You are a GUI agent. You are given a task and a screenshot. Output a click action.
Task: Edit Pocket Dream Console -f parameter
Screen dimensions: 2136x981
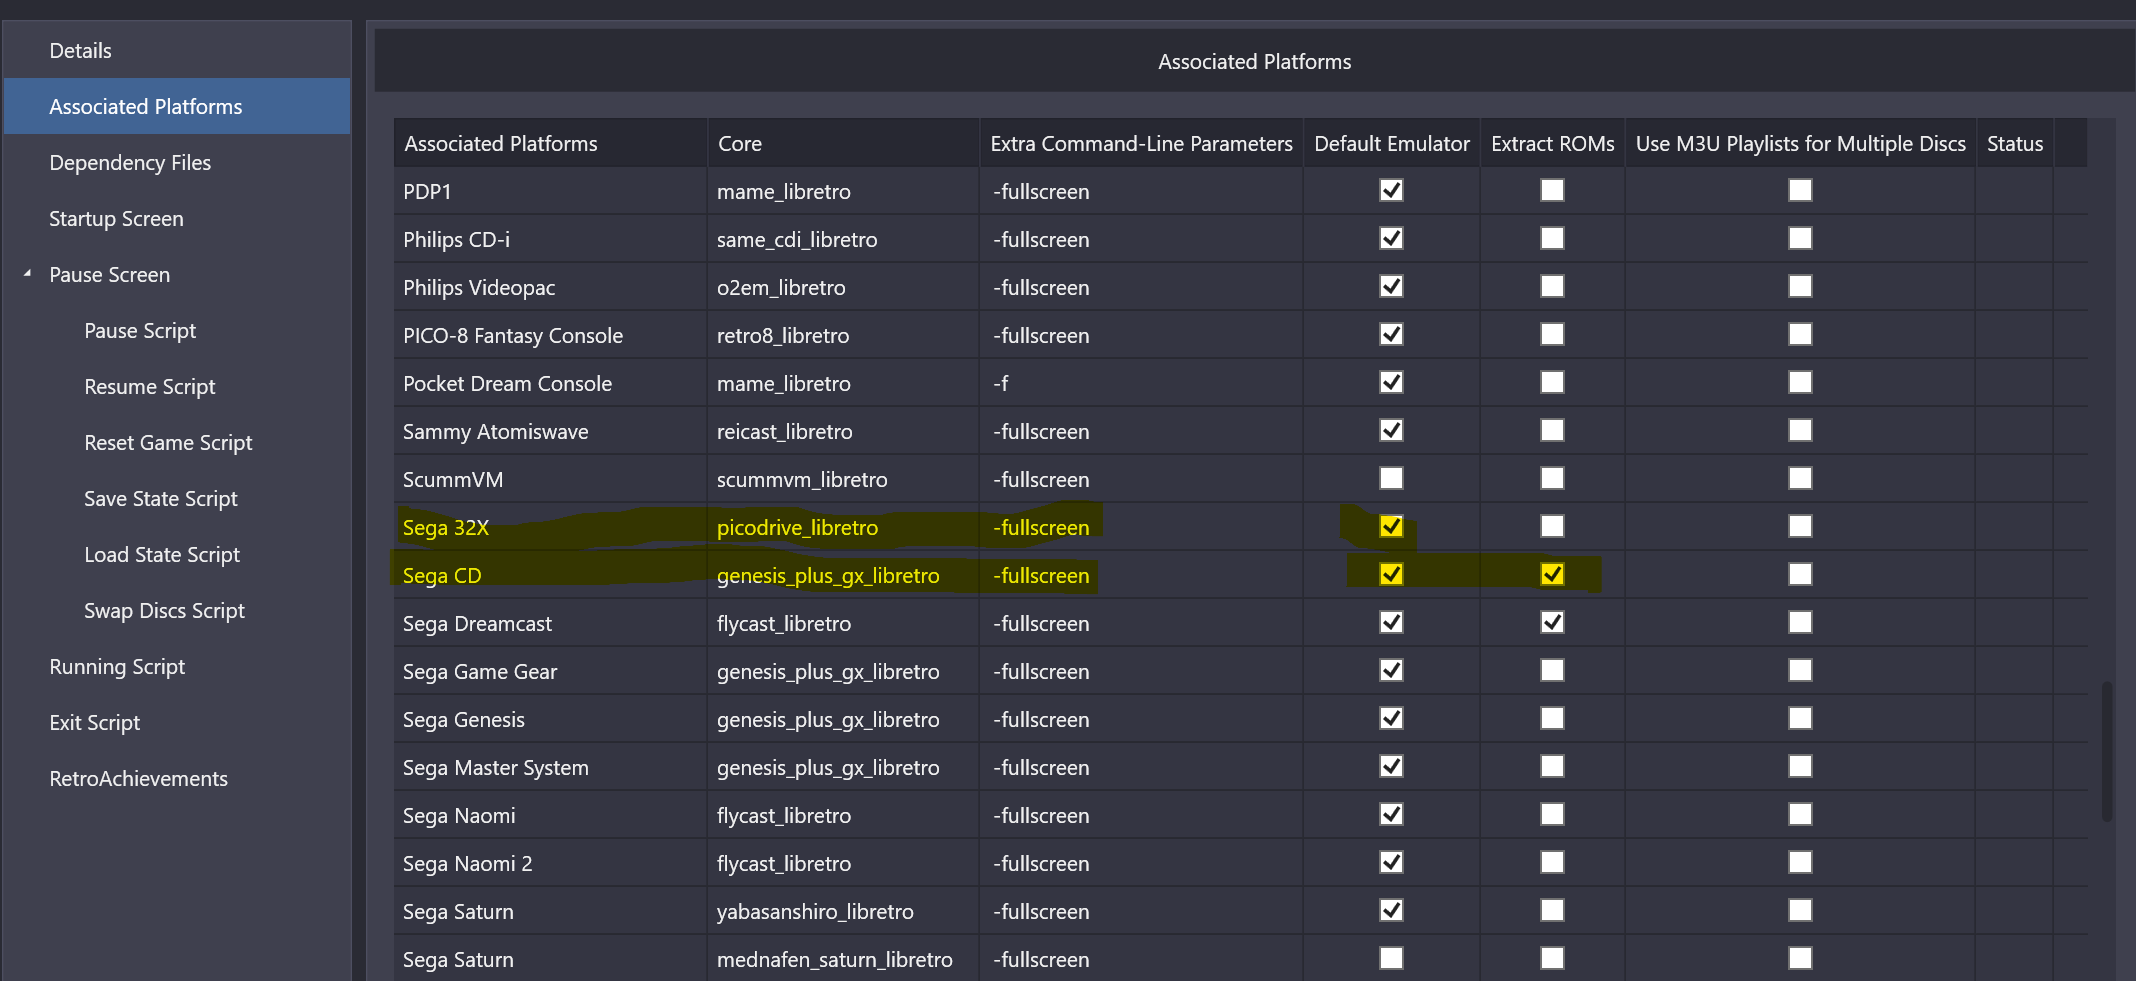click(x=1141, y=383)
